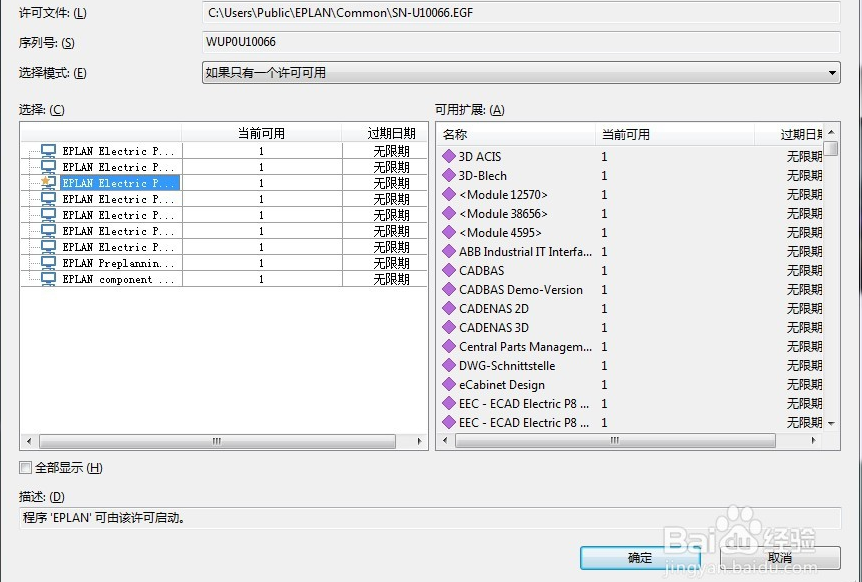This screenshot has height=582, width=862.
Task: Click the up arrow of the extensions vertical scrollbar
Action: click(x=831, y=132)
